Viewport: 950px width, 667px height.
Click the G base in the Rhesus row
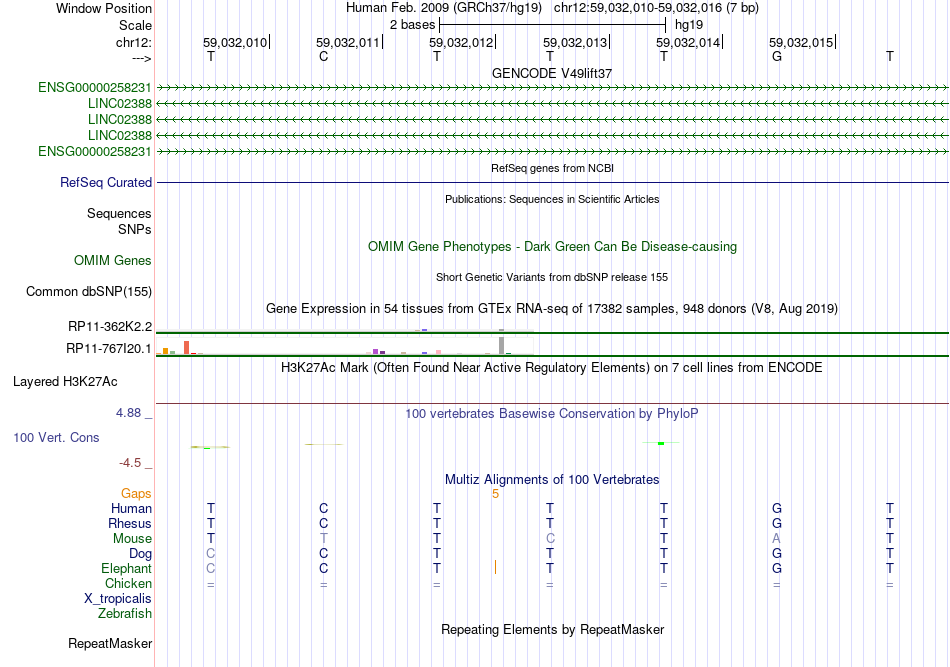click(777, 523)
